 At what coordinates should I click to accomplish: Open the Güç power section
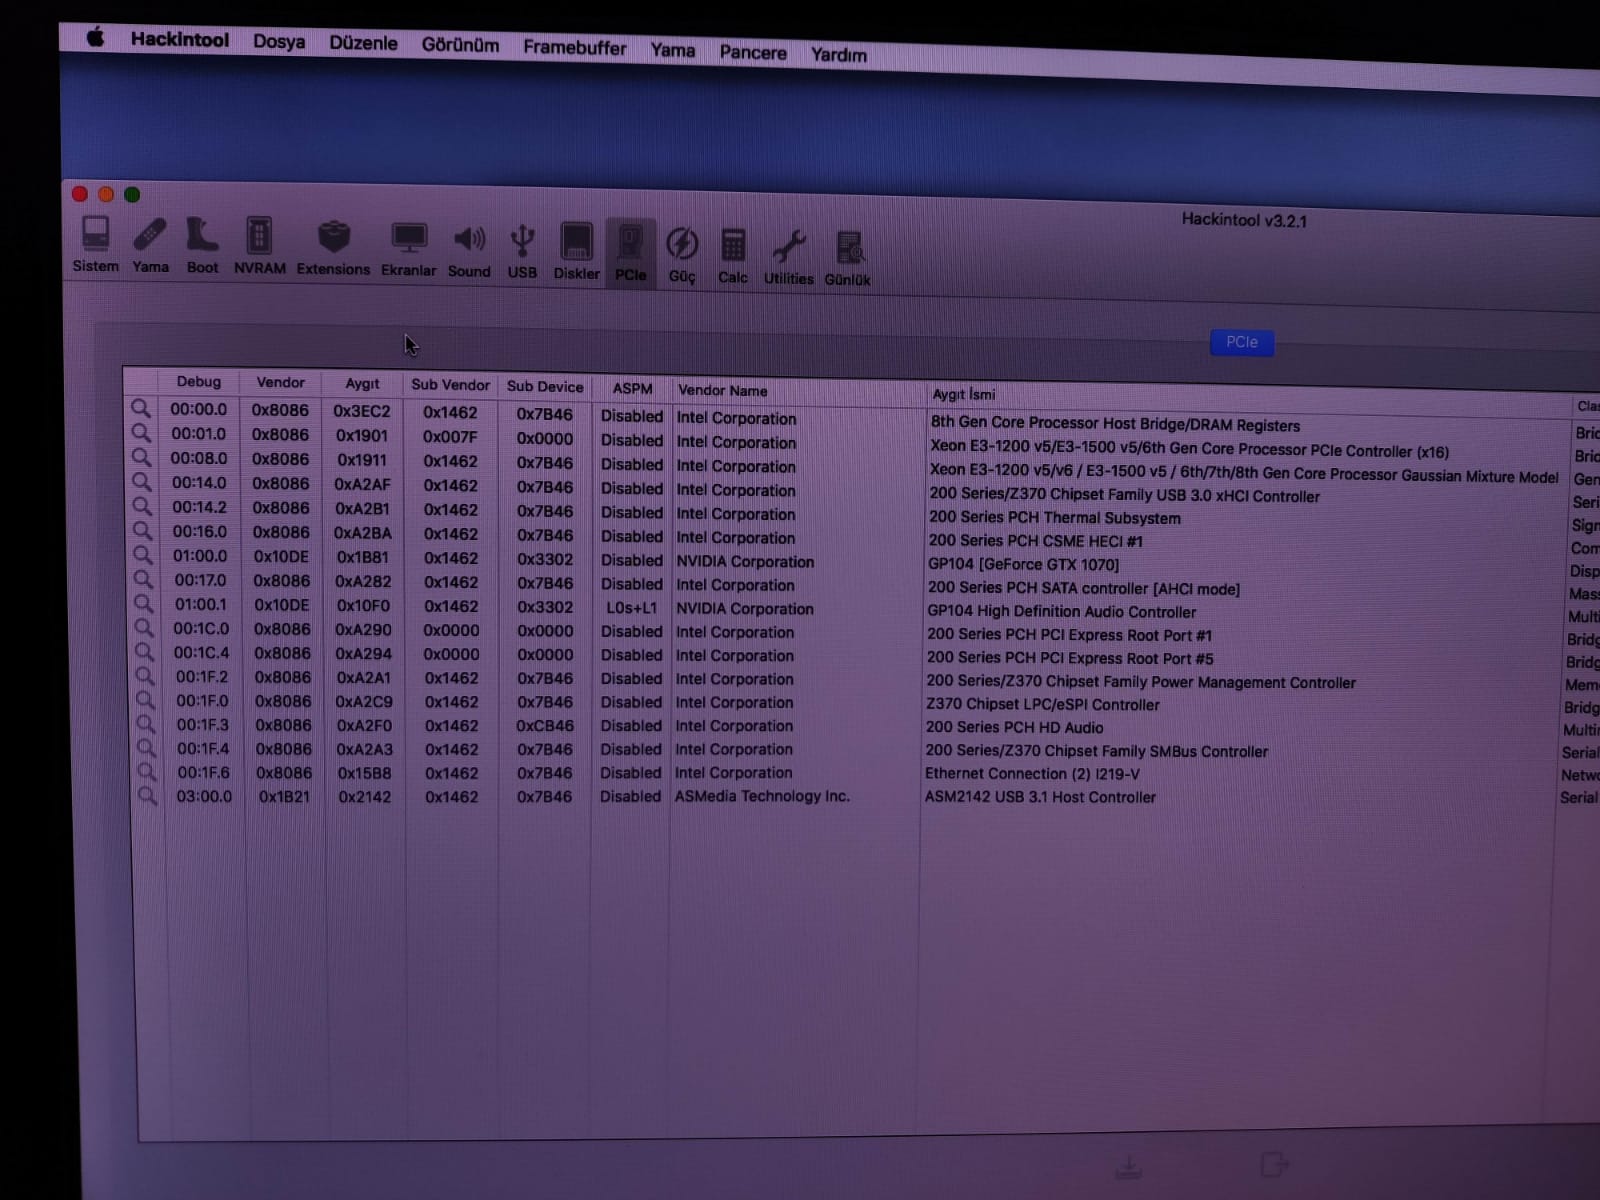coord(682,252)
